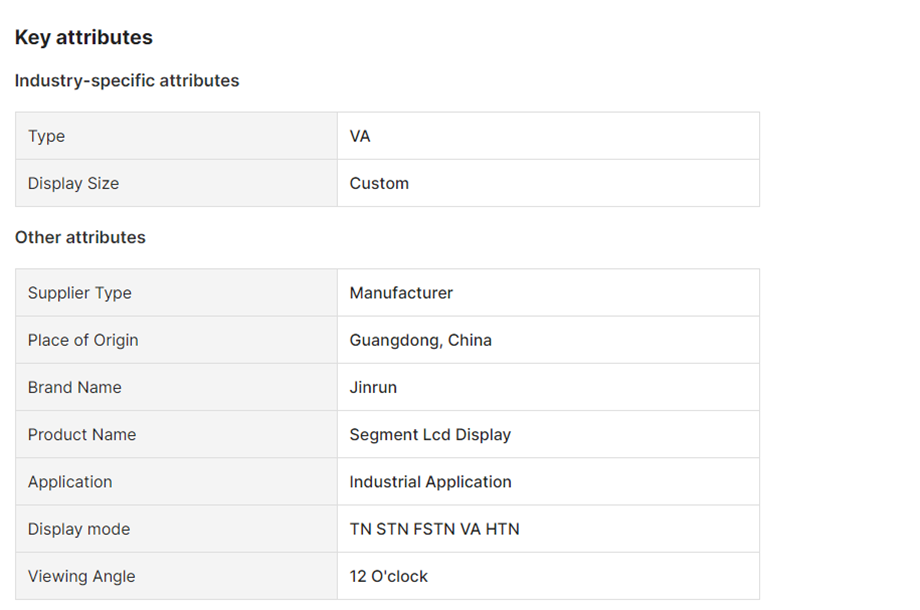Click the Type label cell
Image resolution: width=920 pixels, height=610 pixels.
176,136
